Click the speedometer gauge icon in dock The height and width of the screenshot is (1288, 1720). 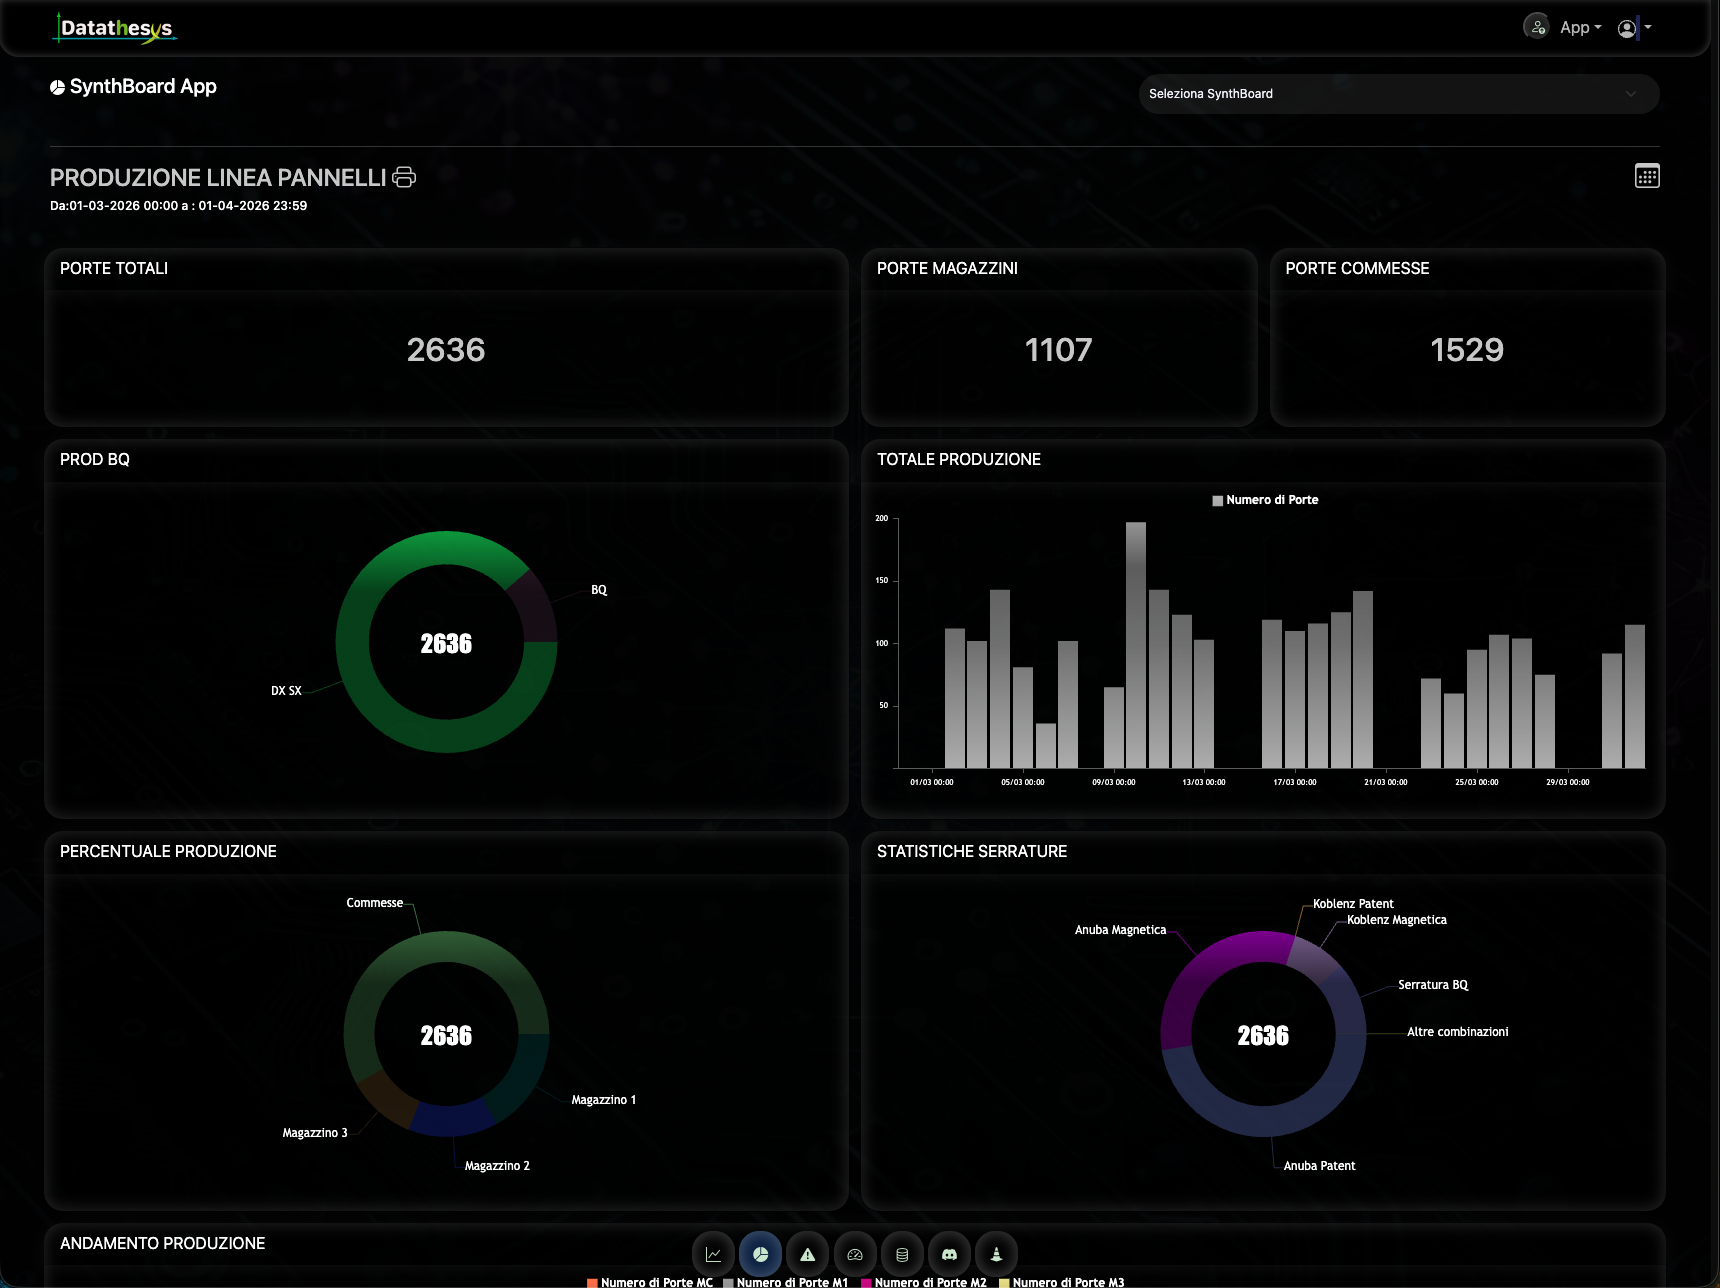click(855, 1254)
